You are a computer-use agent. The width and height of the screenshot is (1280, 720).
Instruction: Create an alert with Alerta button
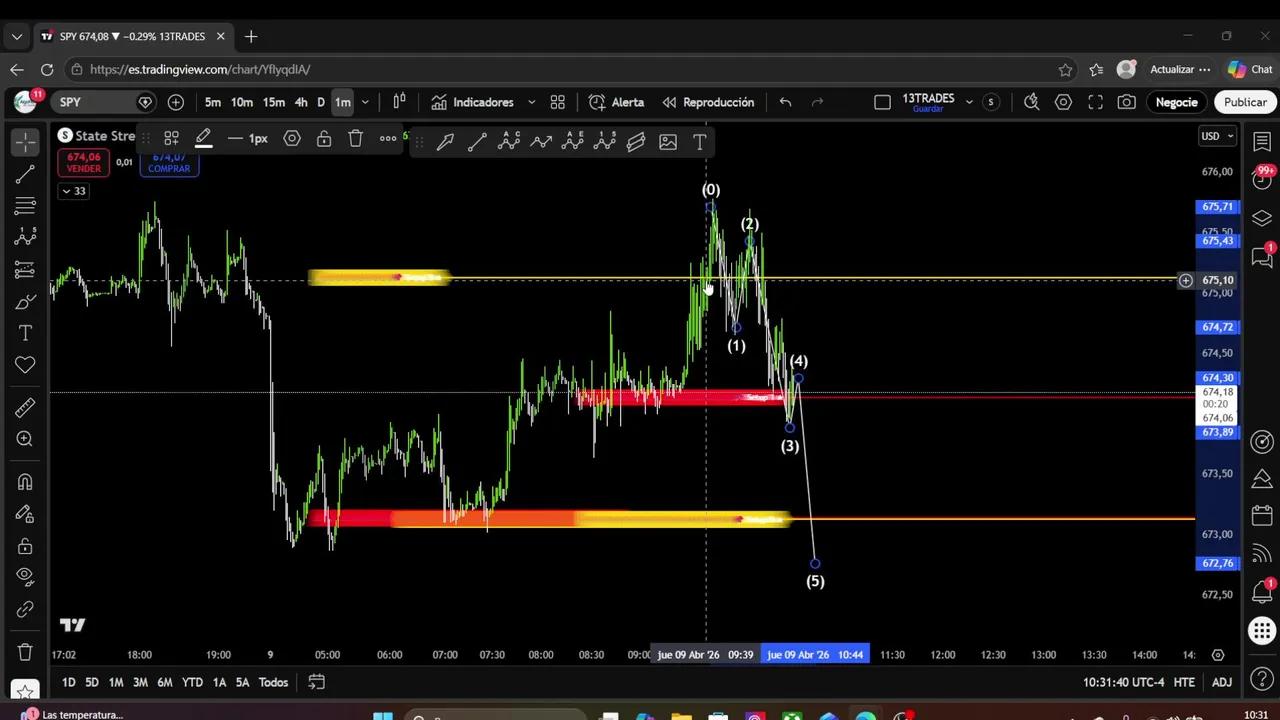[x=616, y=102]
